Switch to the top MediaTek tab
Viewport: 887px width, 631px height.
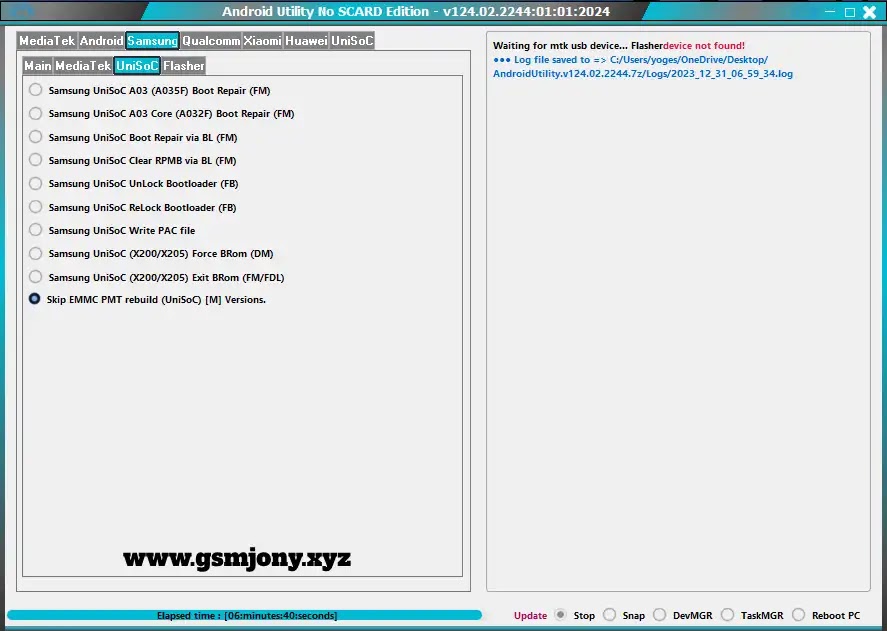point(47,41)
